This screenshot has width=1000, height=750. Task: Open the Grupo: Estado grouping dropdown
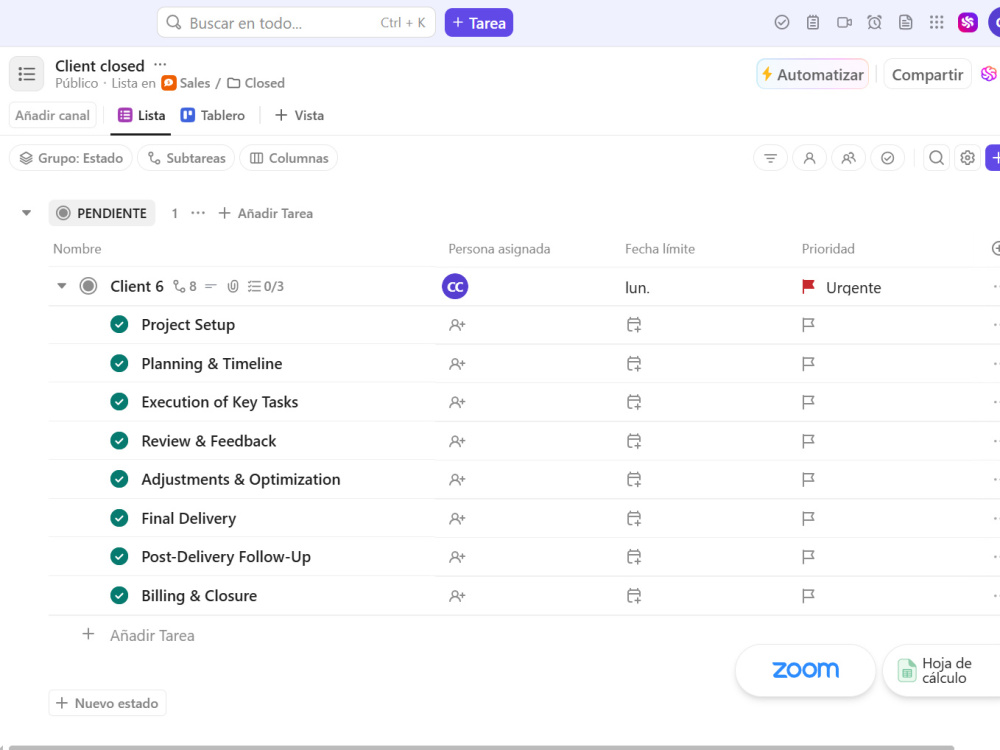click(x=71, y=158)
